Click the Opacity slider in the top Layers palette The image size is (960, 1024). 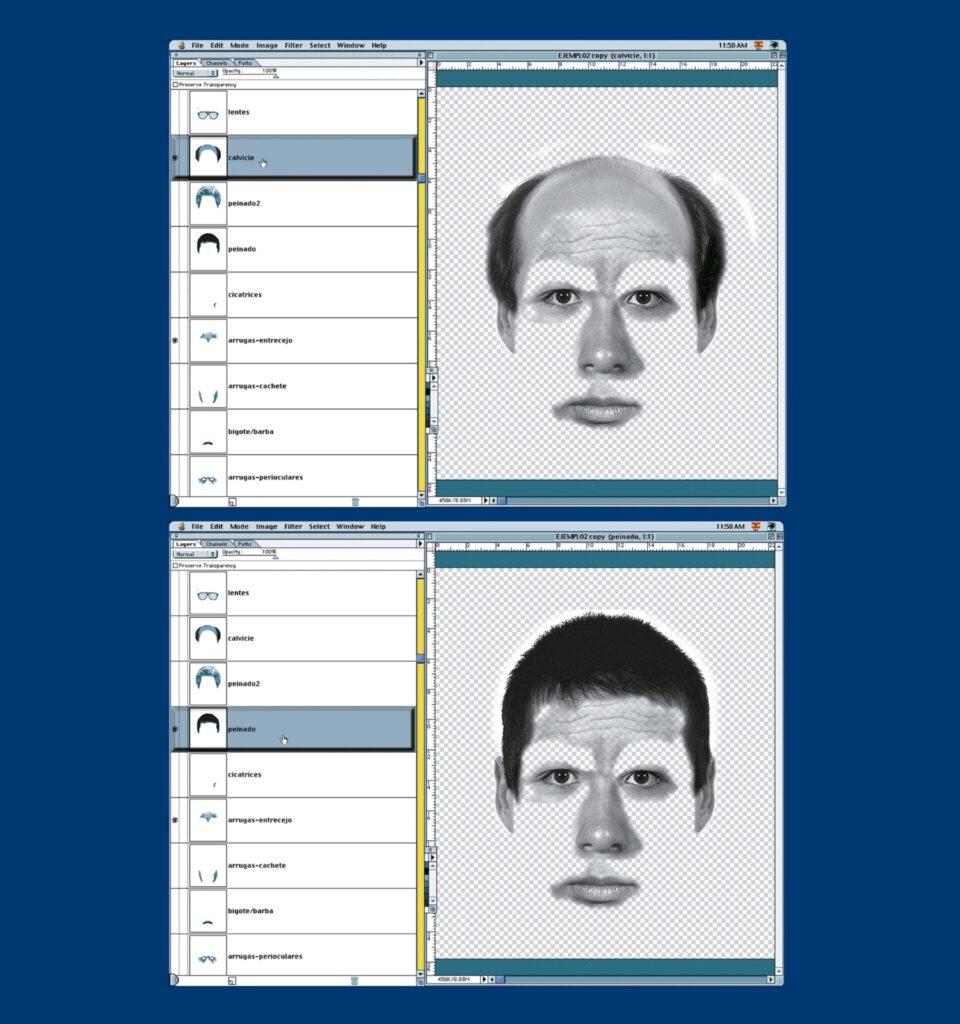(x=273, y=76)
